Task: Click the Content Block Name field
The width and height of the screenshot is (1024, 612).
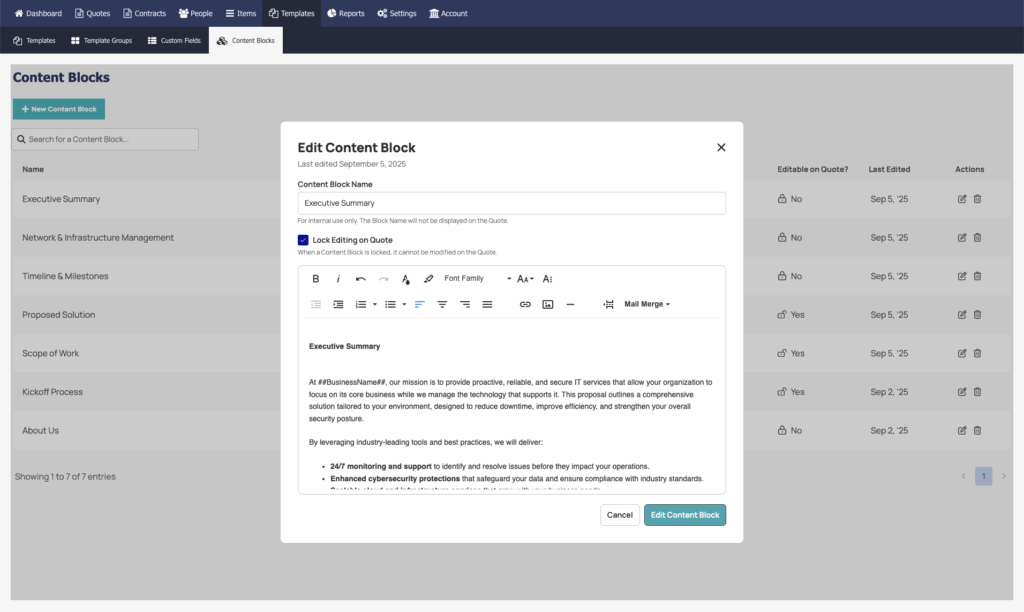Action: coord(511,203)
